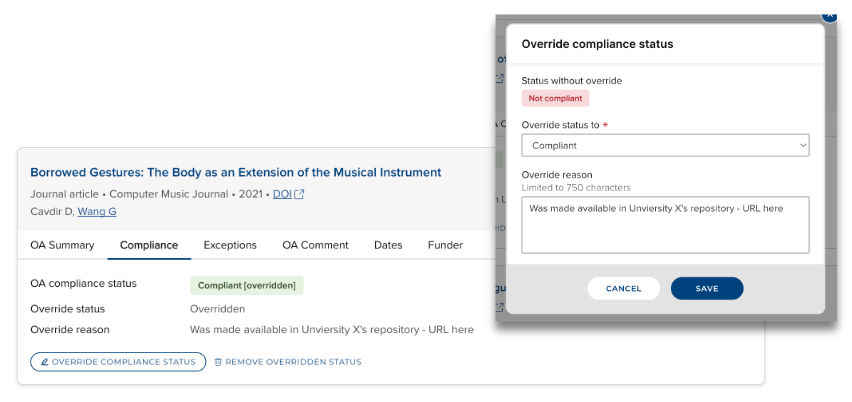Open the Borrowed Gestures article title link

pyautogui.click(x=235, y=172)
